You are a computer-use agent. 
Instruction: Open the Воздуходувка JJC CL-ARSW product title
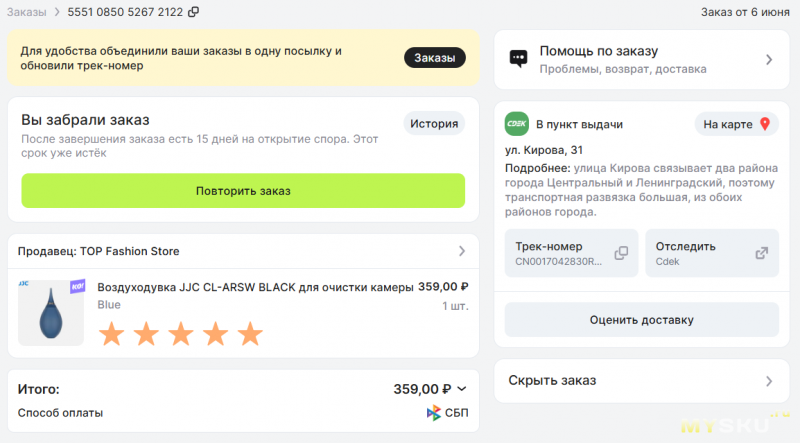tap(255, 287)
